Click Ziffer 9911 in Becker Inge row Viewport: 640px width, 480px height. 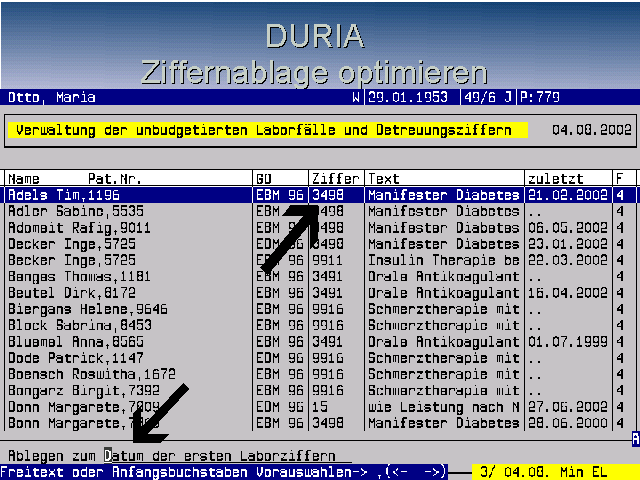tap(327, 260)
